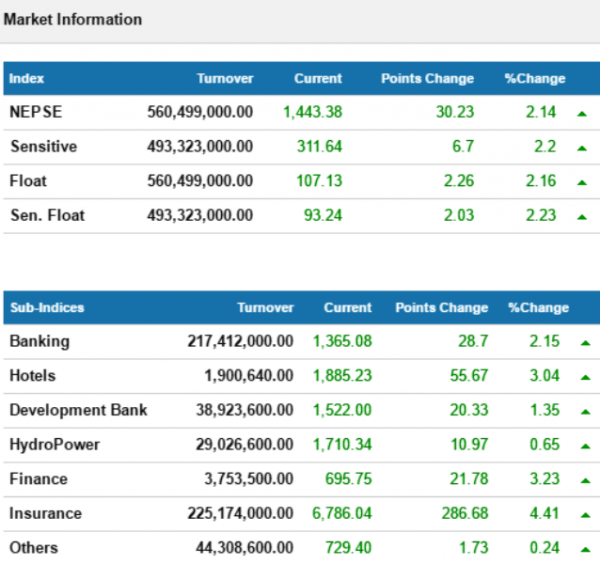Image resolution: width=600 pixels, height=564 pixels.
Task: Click NEPSE points change 30.23
Action: tap(455, 112)
